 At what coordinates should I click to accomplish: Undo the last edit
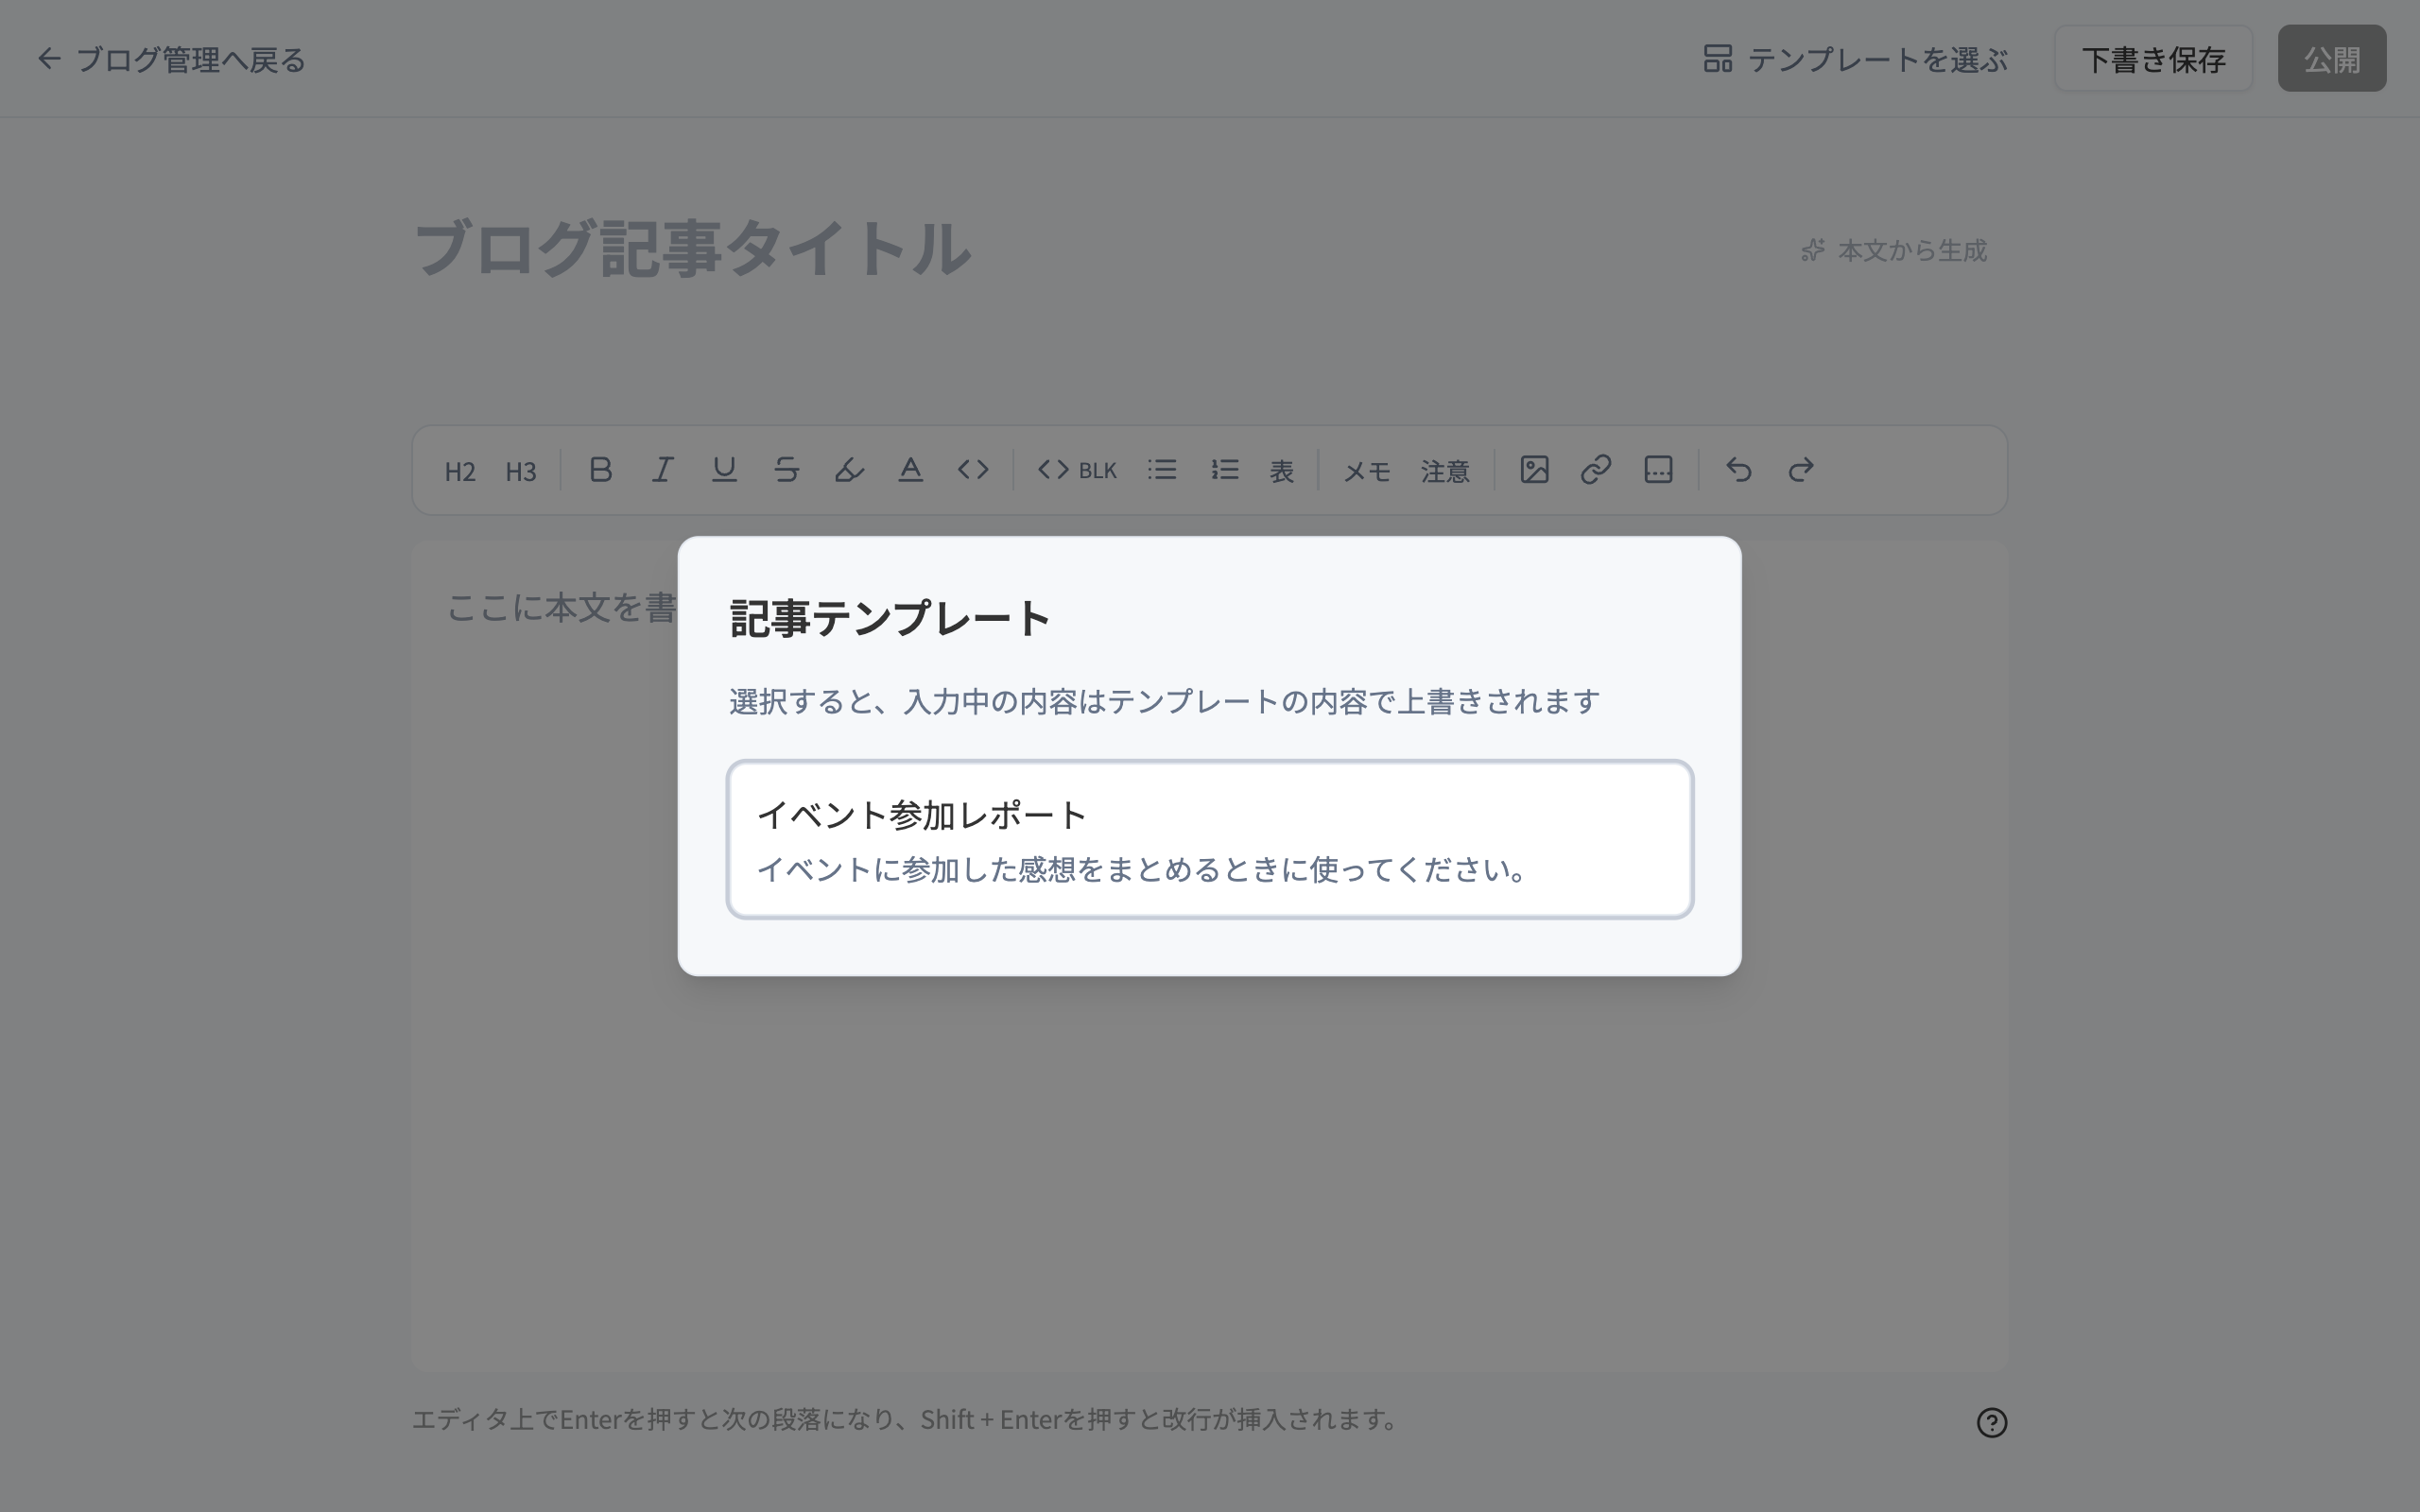coord(1739,470)
